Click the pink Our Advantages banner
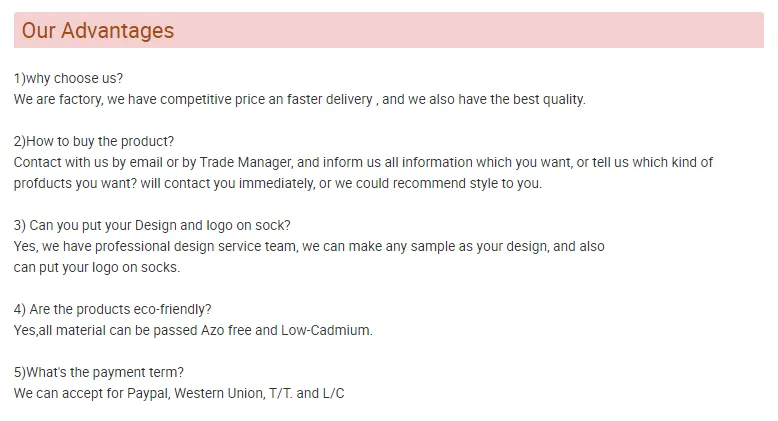The width and height of the screenshot is (778, 421). [x=389, y=30]
